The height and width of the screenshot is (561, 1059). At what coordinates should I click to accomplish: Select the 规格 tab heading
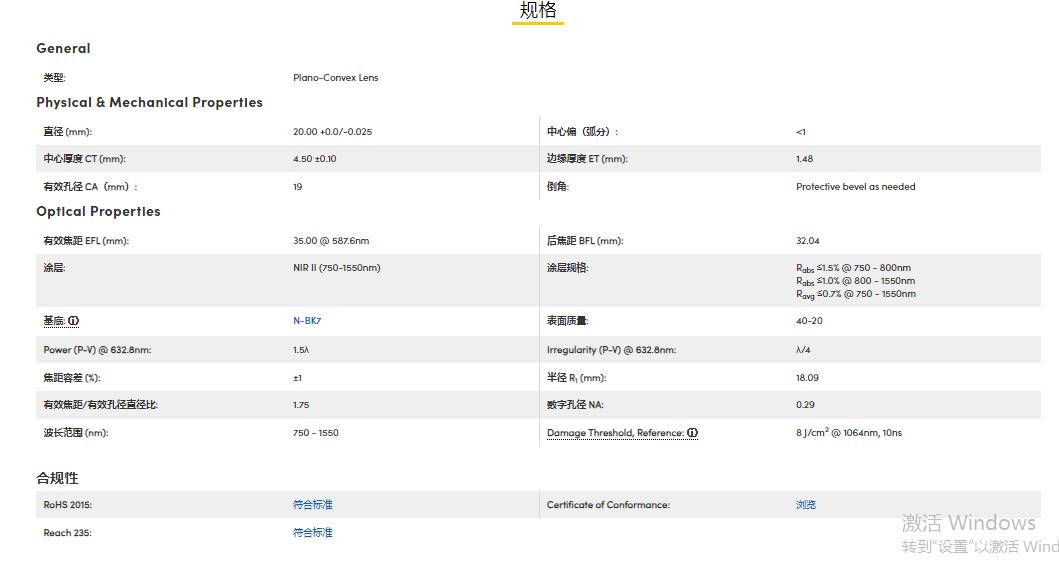point(538,10)
